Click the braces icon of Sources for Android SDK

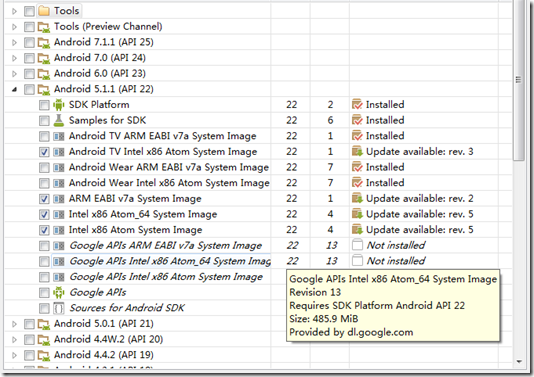pyautogui.click(x=59, y=308)
